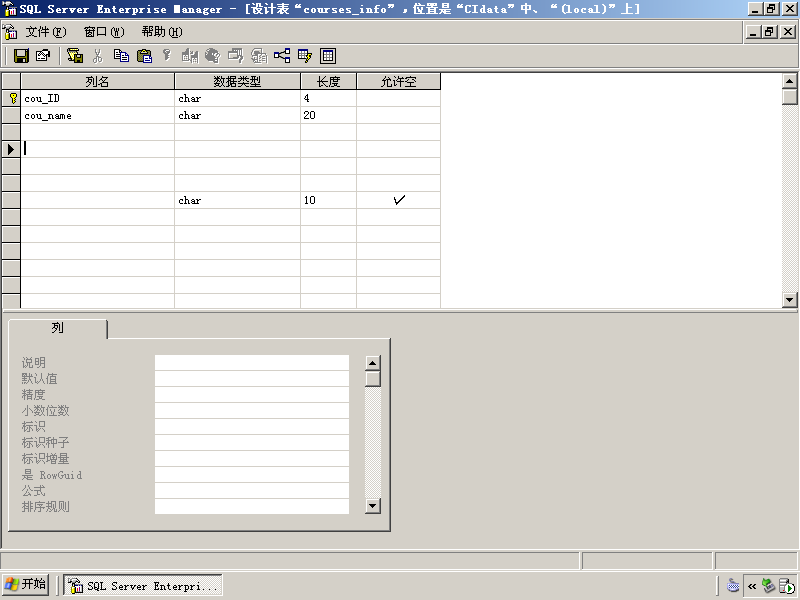Image resolution: width=800 pixels, height=600 pixels.
Task: Click the 数据类型 column header
Action: tap(237, 81)
